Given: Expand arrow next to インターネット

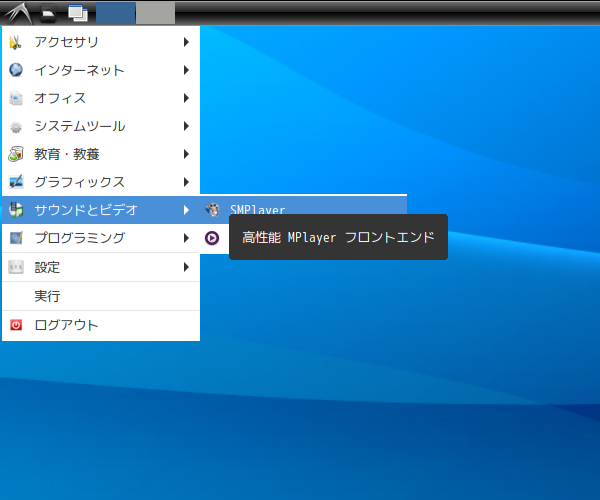Looking at the screenshot, I should pos(186,70).
